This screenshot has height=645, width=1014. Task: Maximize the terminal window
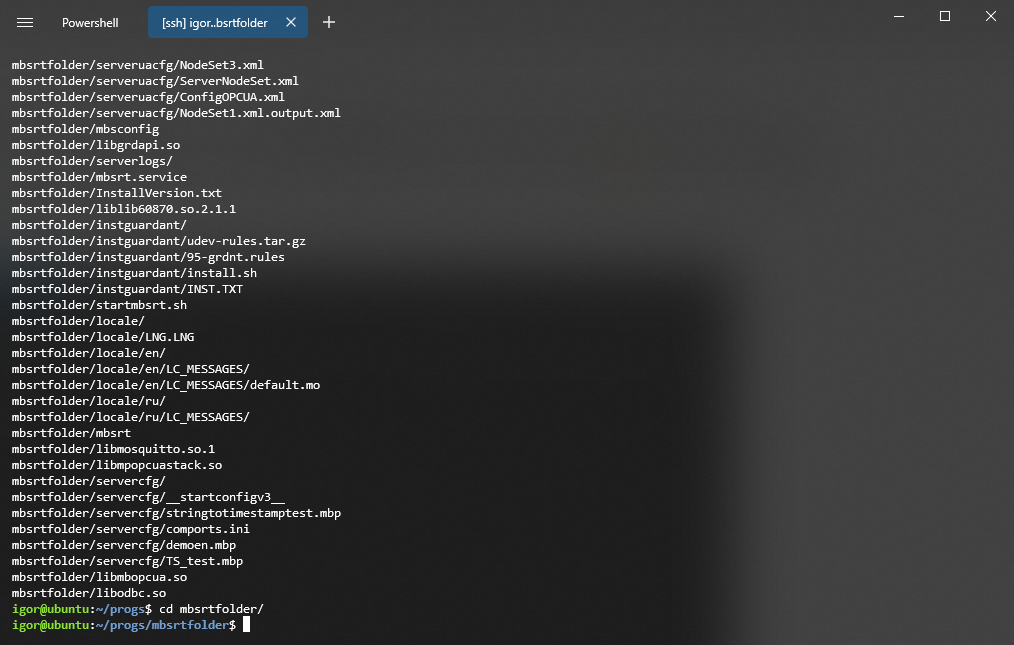945,16
